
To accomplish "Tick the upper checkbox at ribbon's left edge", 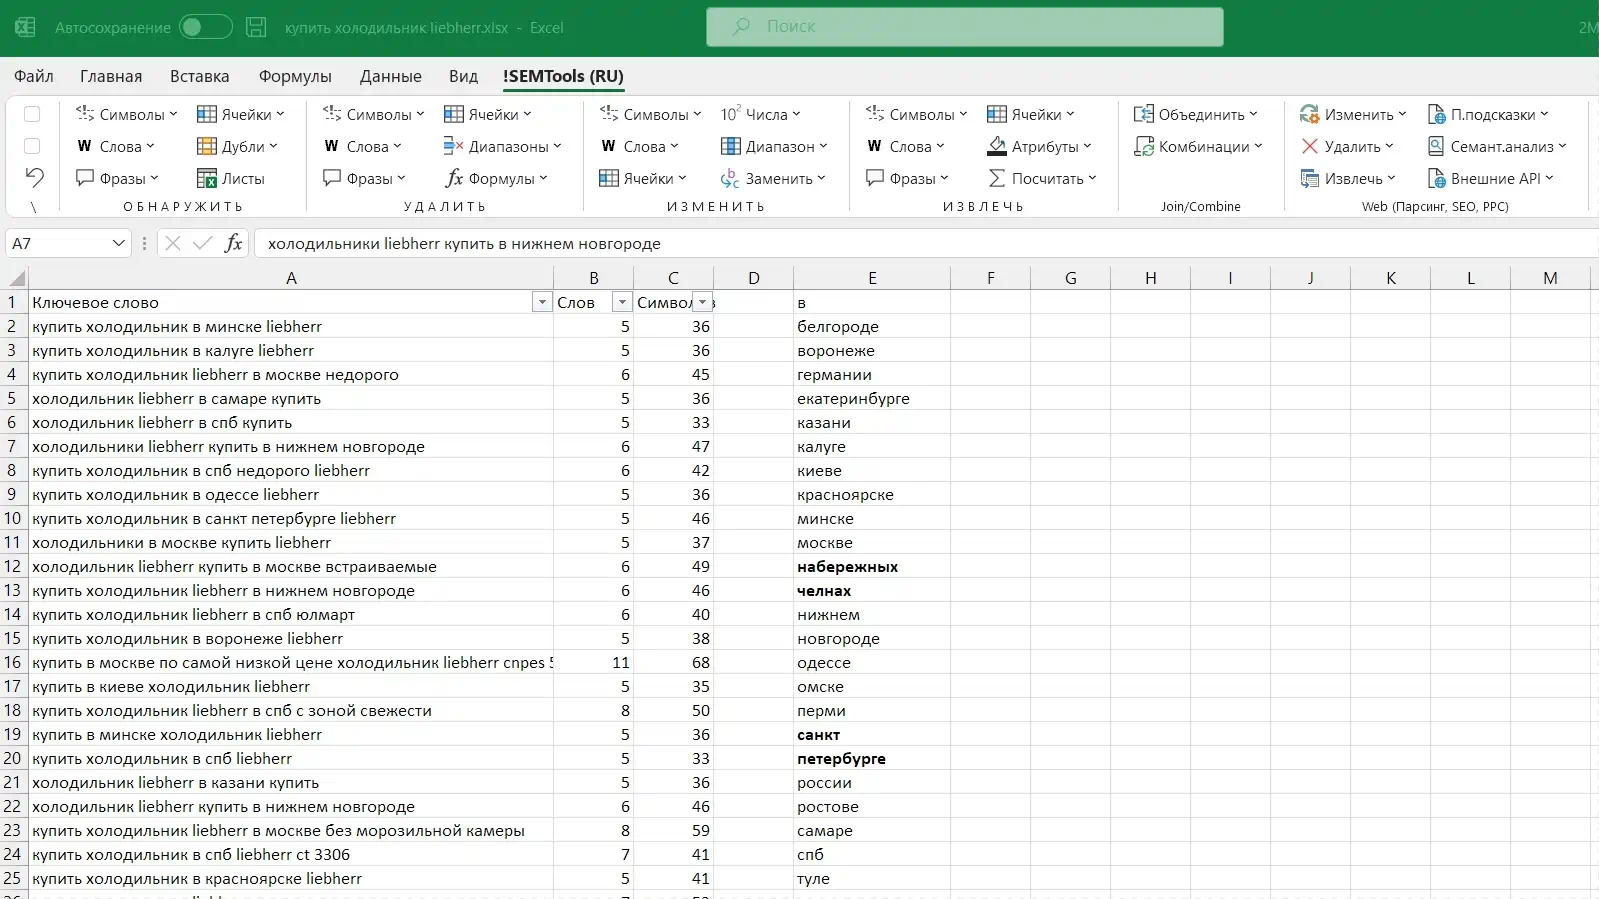I will coord(32,114).
